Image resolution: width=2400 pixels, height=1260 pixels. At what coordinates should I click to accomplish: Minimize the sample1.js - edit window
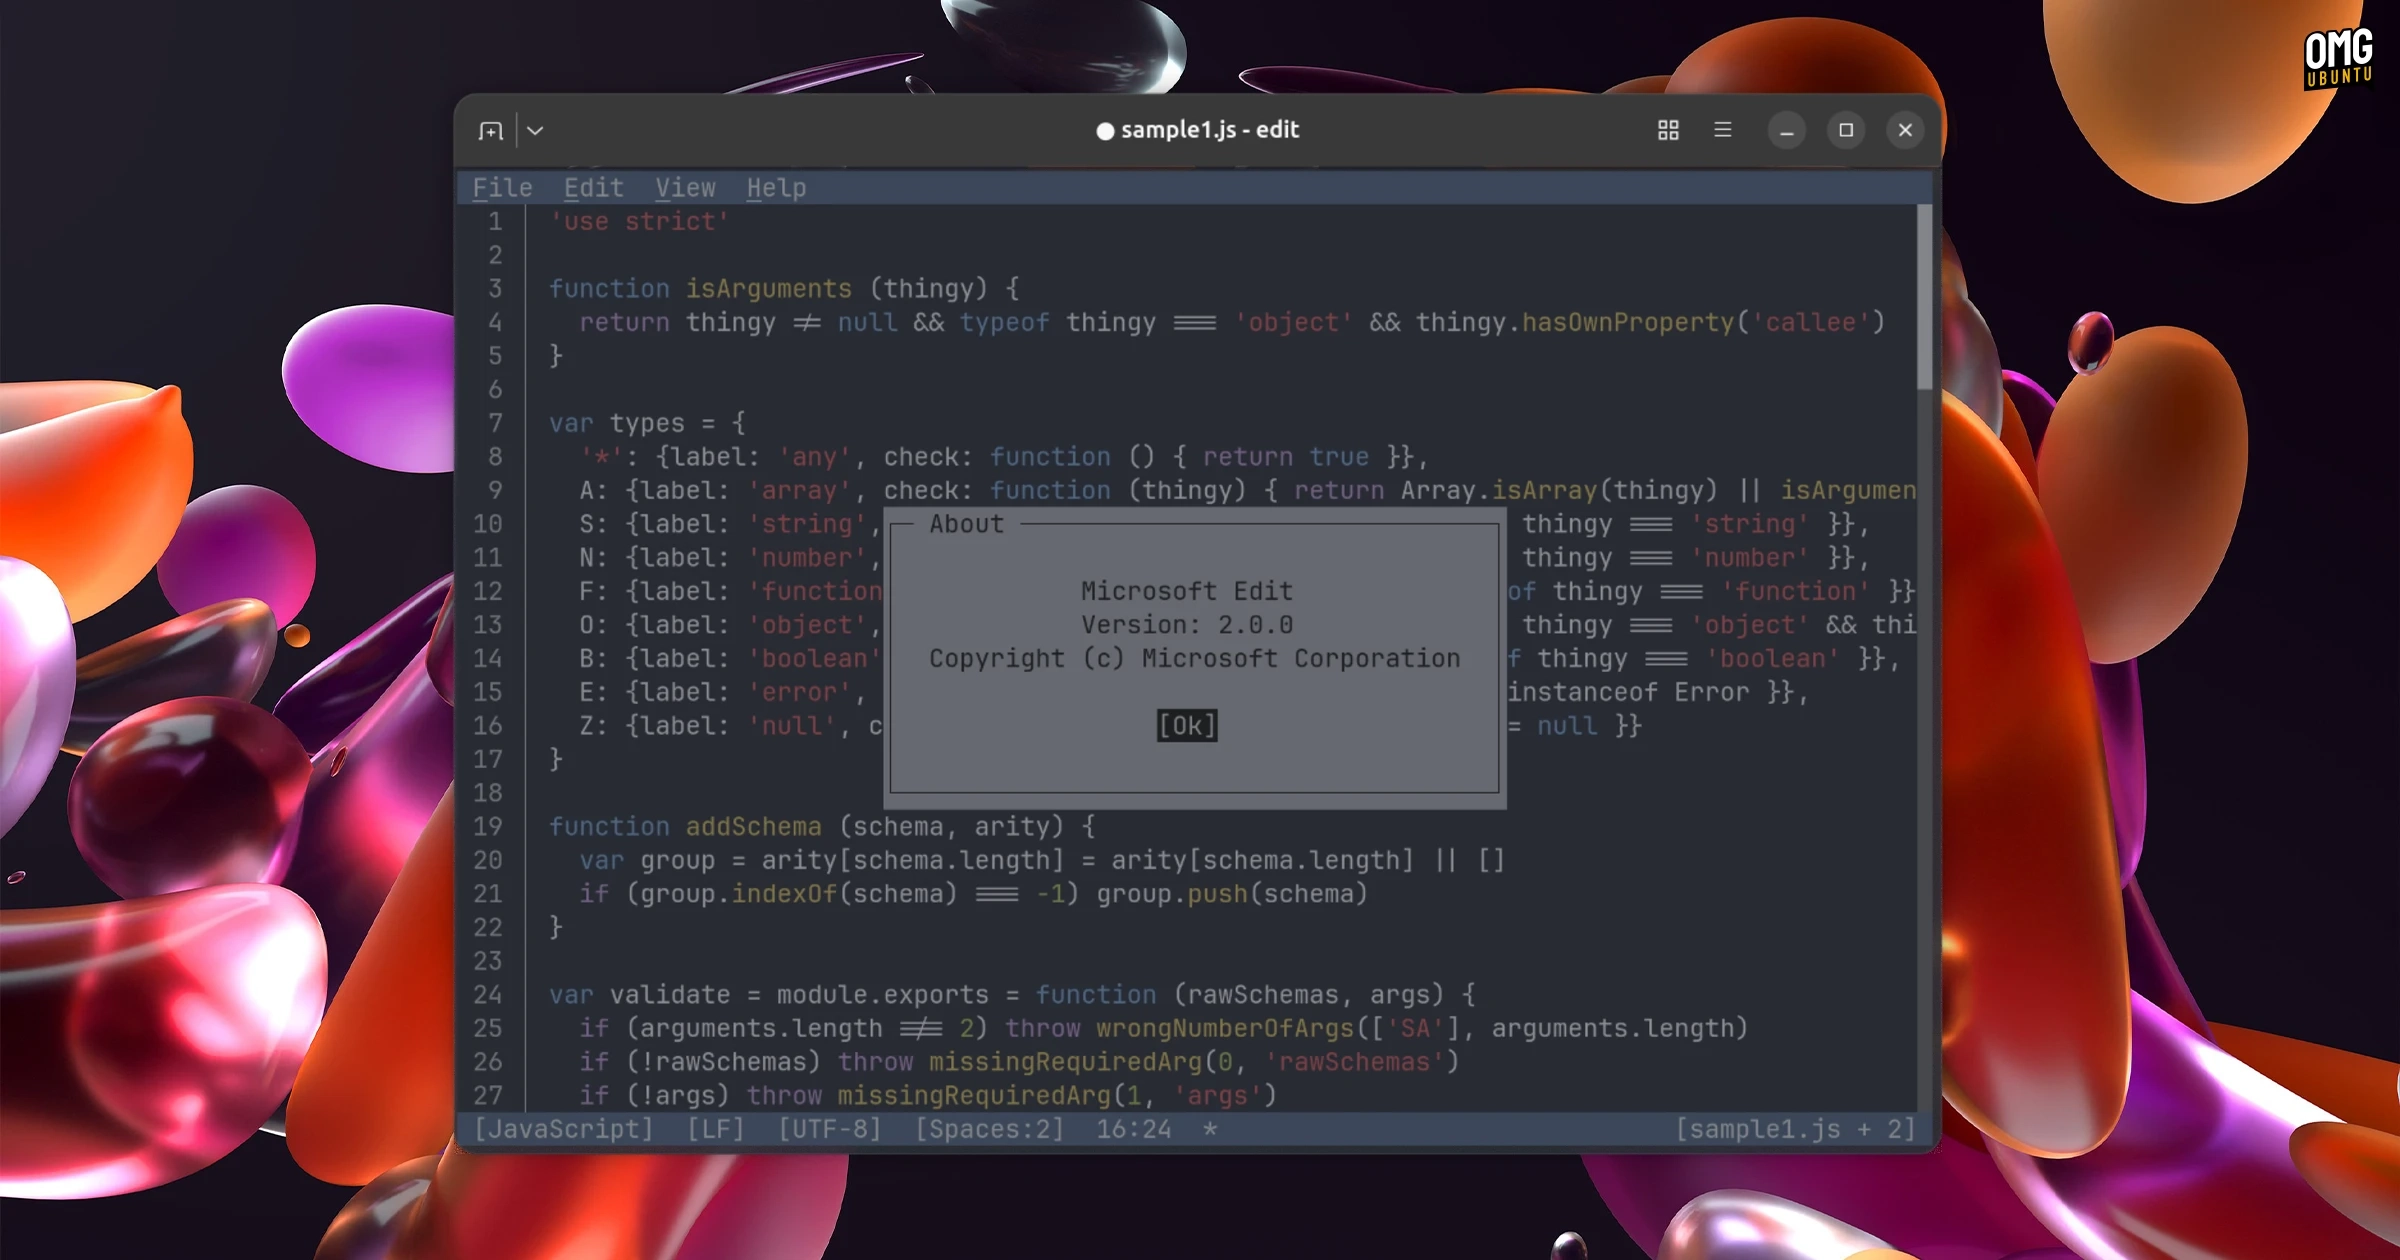tap(1786, 131)
